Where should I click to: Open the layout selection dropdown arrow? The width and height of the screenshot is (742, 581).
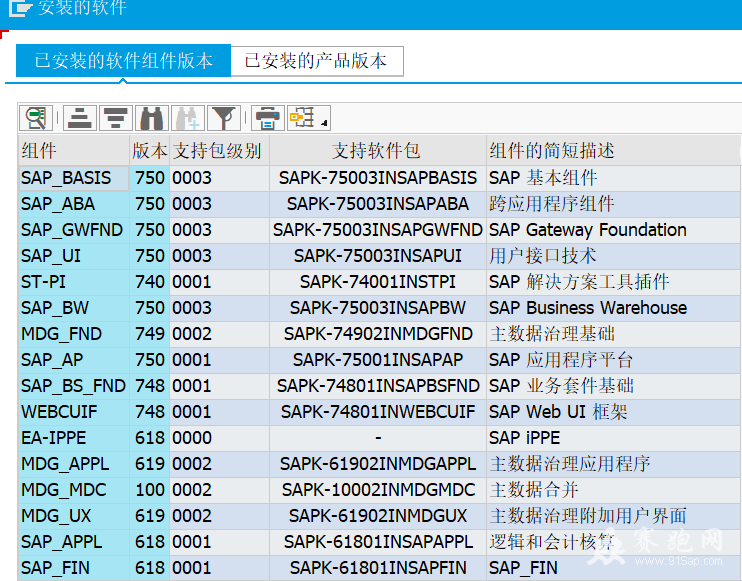324,123
